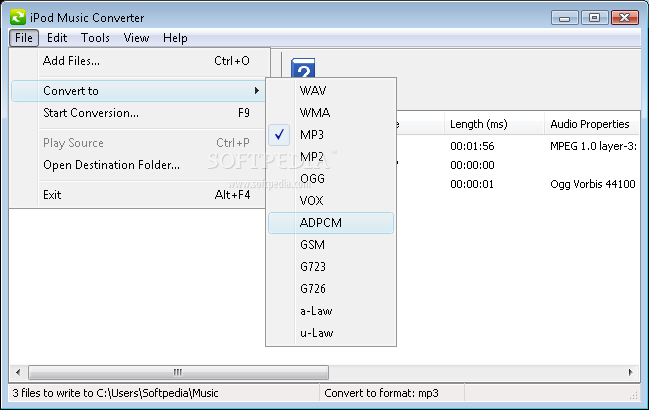Select the 00:01:56 length cell

click(472, 146)
